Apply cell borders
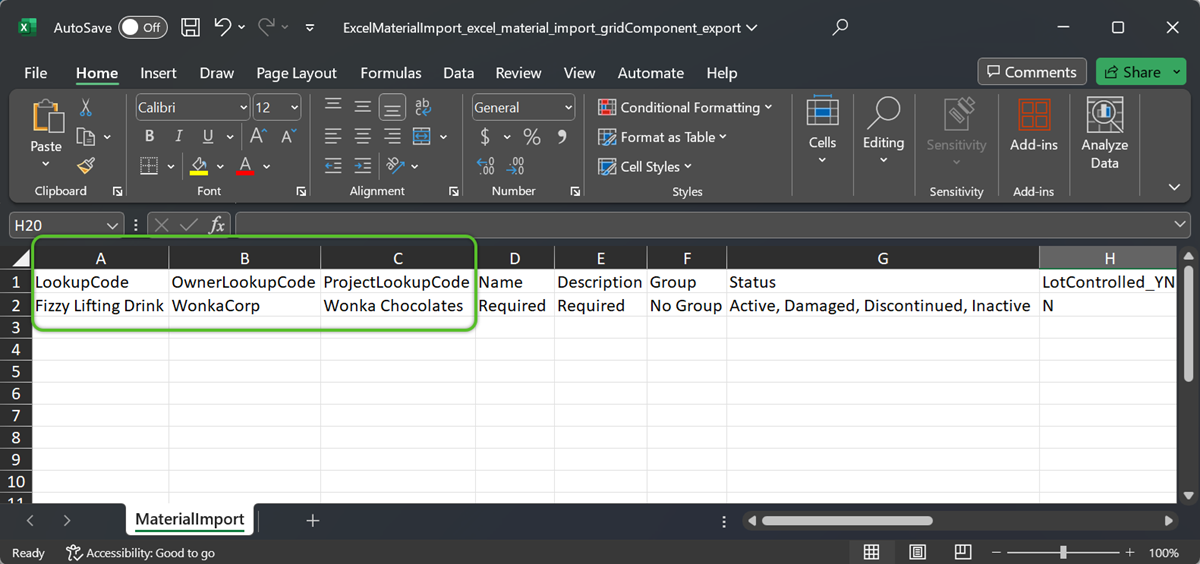Viewport: 1200px width, 564px height. [x=149, y=166]
